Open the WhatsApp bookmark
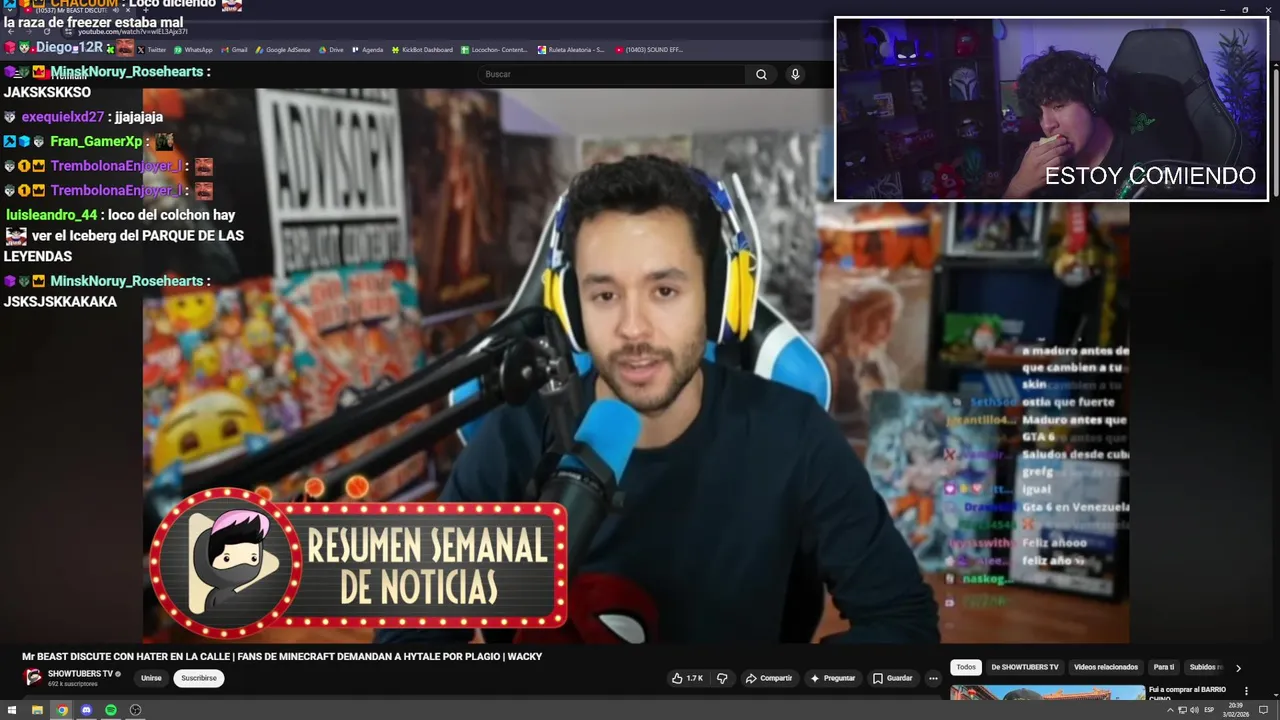 [x=193, y=50]
